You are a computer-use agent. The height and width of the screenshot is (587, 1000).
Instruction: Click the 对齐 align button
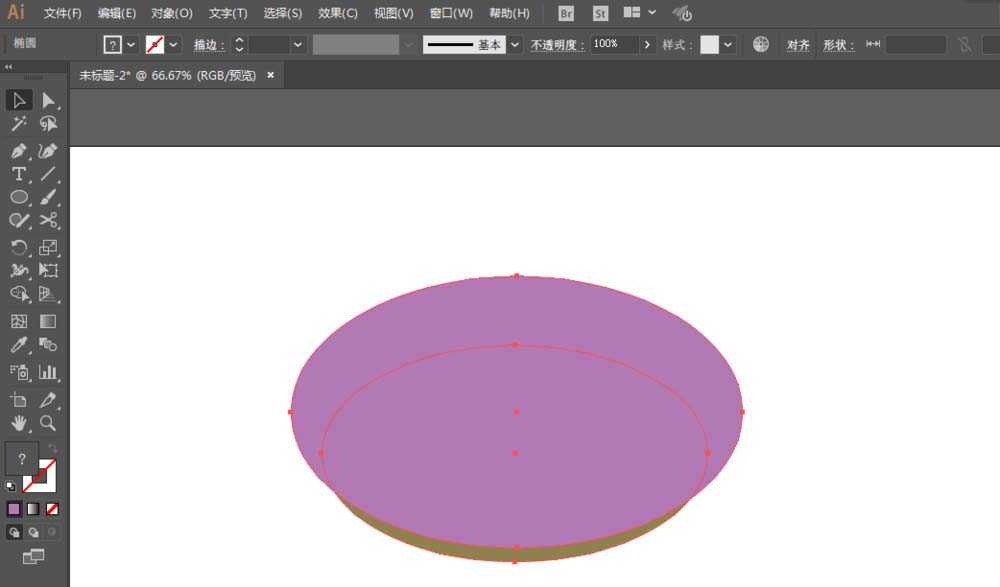coord(798,45)
